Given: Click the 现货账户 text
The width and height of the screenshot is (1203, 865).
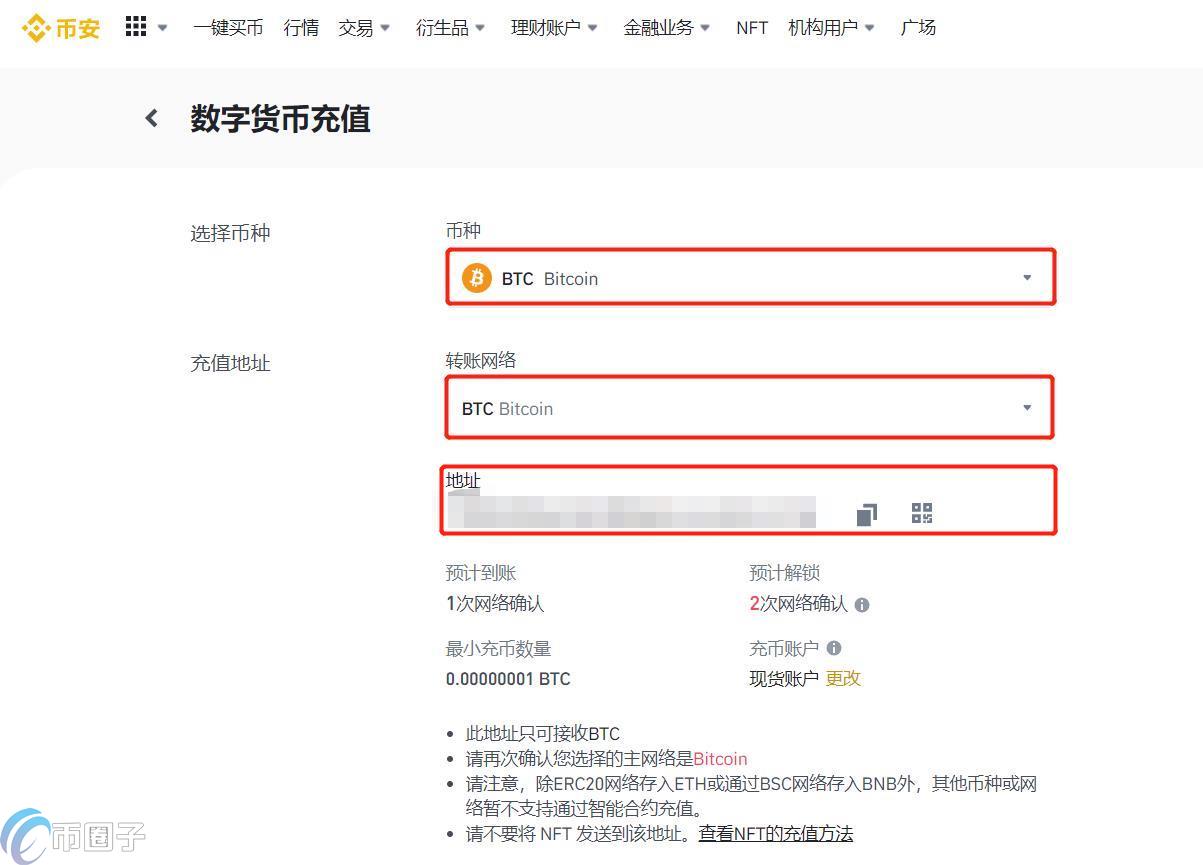Looking at the screenshot, I should (x=784, y=678).
